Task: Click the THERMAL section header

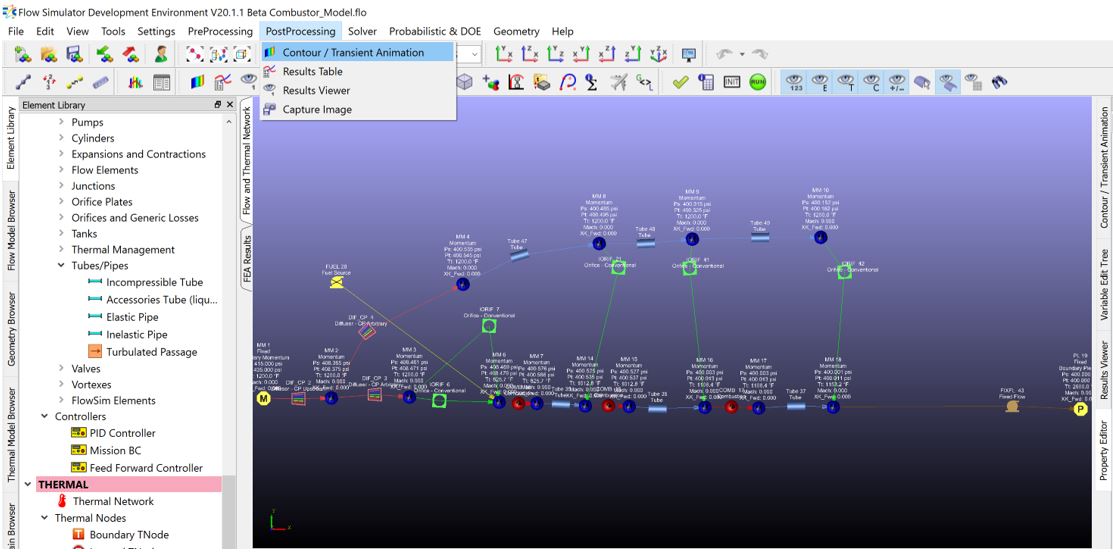Action: coord(64,485)
